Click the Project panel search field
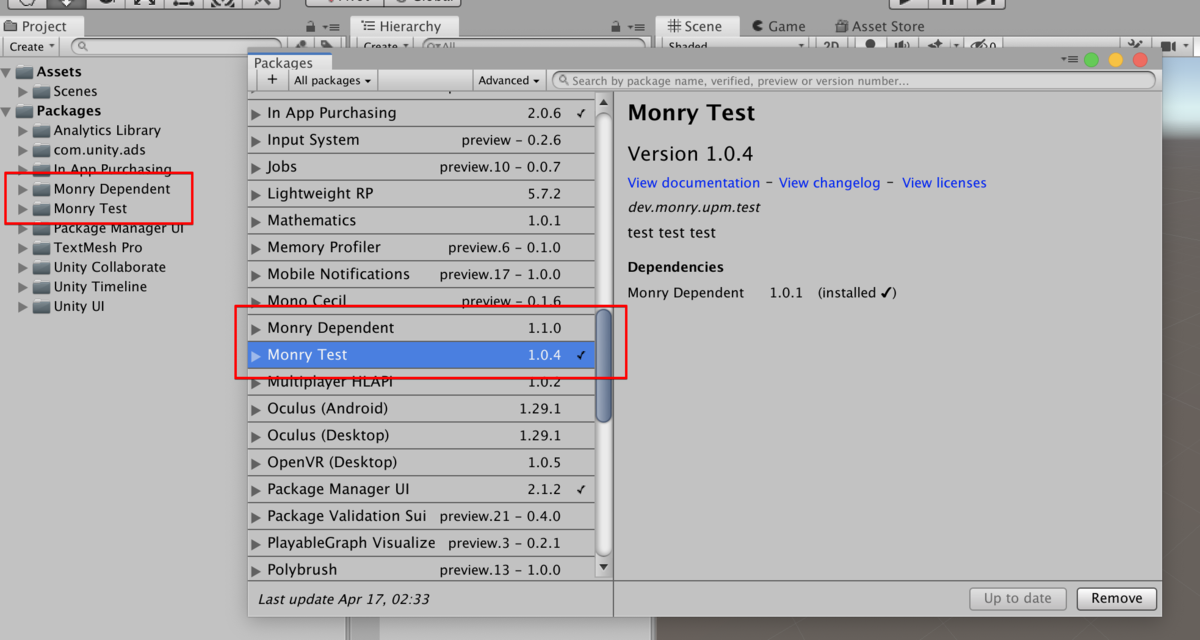 pyautogui.click(x=177, y=46)
